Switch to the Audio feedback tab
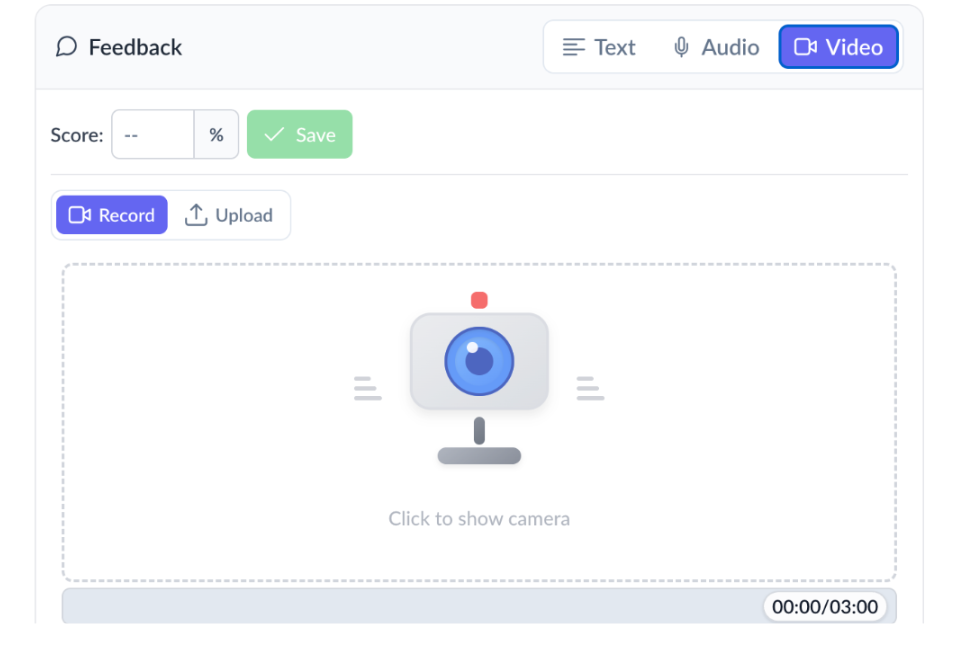The width and height of the screenshot is (963, 656). [716, 47]
